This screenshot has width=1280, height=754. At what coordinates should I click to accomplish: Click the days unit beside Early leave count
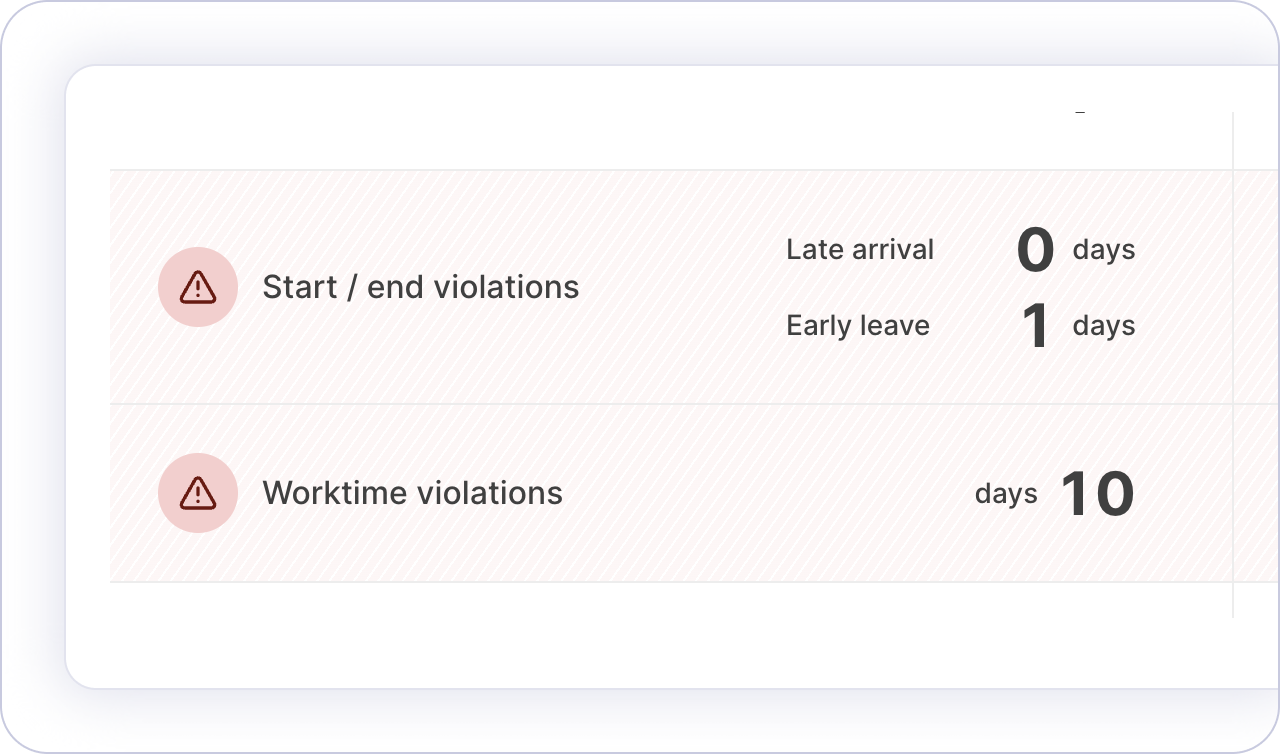tap(1104, 325)
